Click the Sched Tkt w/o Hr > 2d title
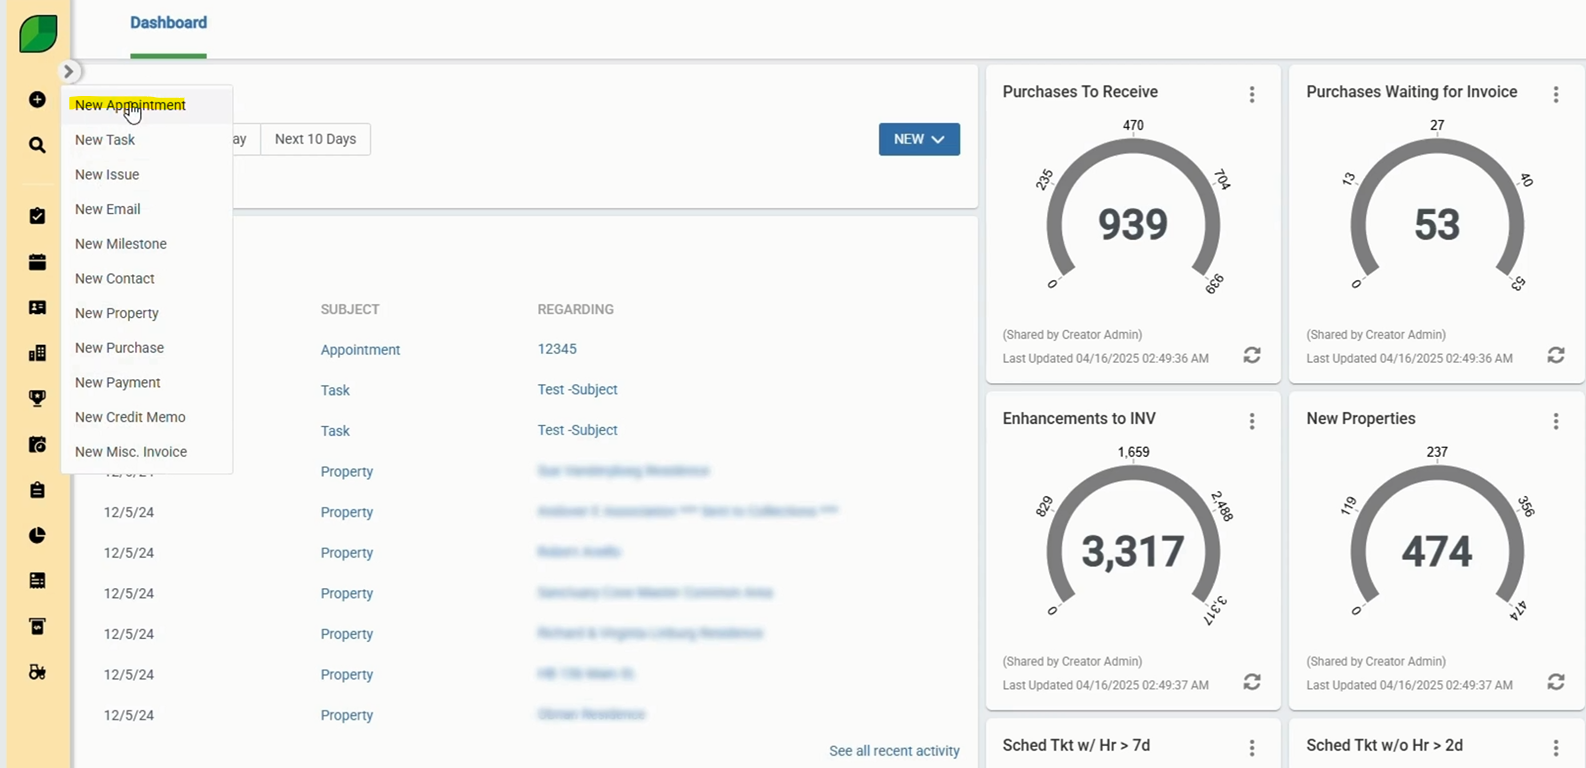 [x=1384, y=745]
